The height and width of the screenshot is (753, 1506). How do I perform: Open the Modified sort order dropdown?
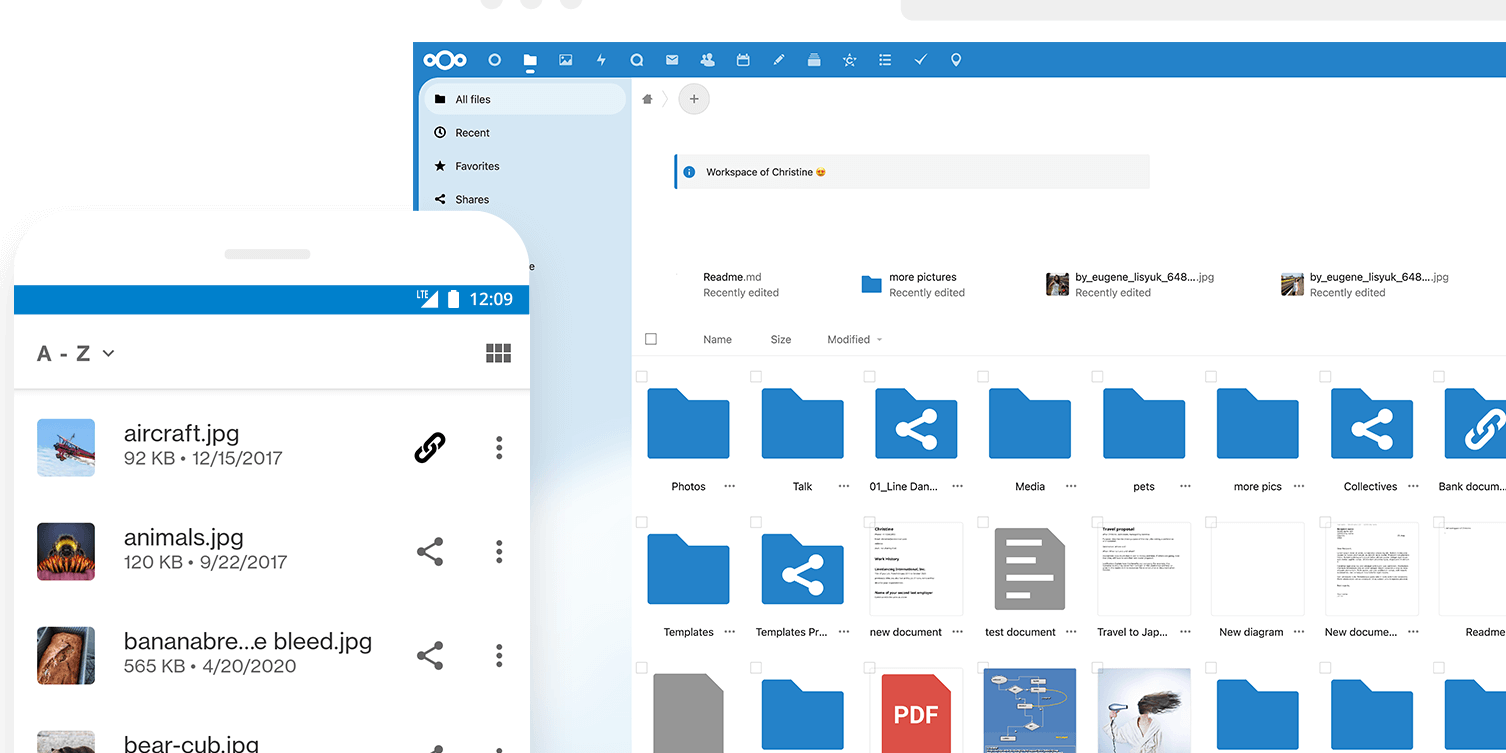[x=852, y=339]
